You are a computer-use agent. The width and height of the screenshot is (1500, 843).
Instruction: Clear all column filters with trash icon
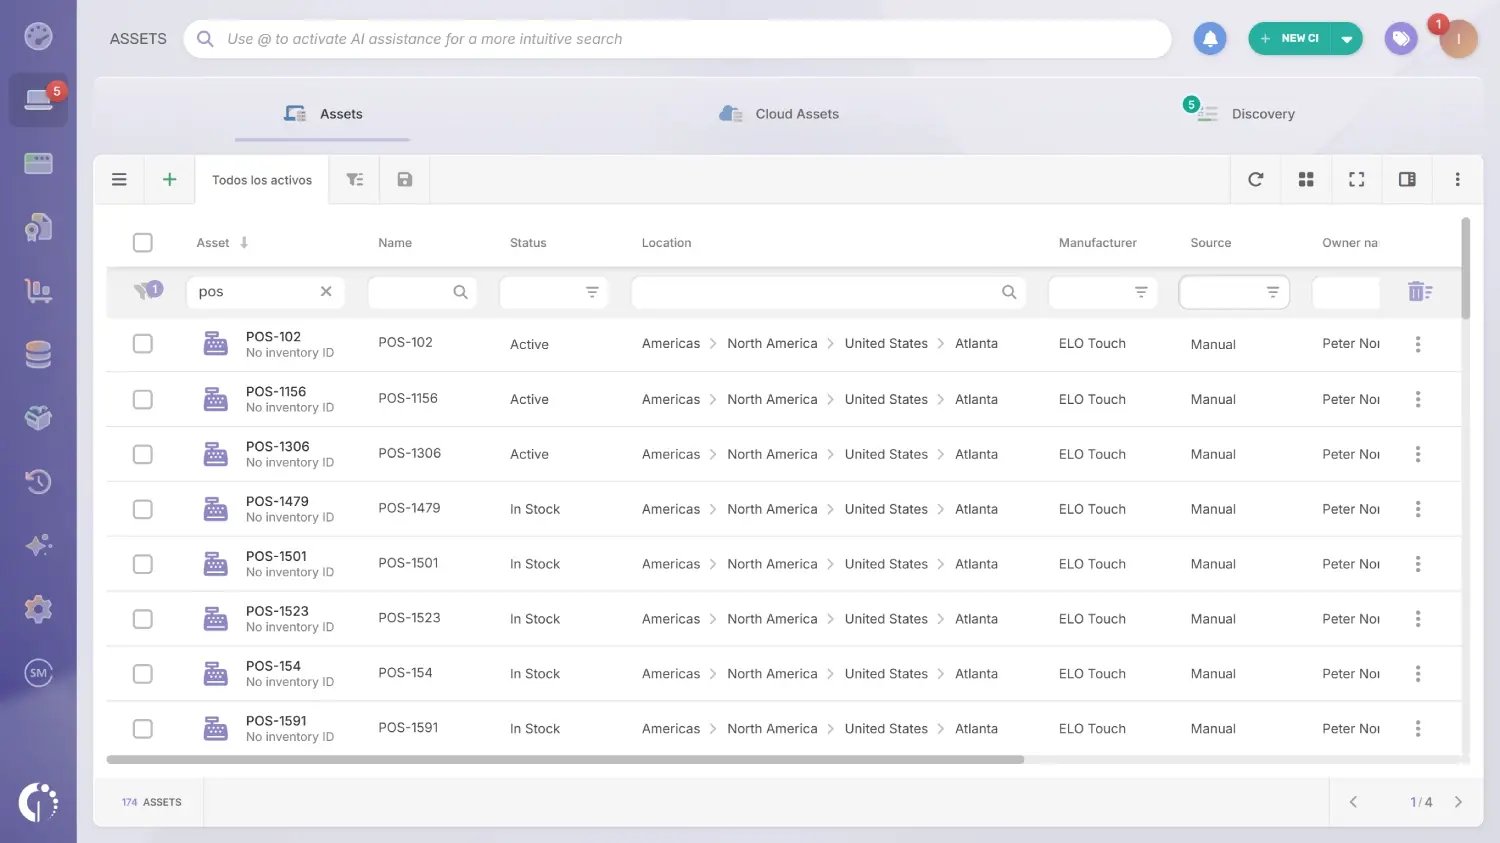pos(1420,292)
